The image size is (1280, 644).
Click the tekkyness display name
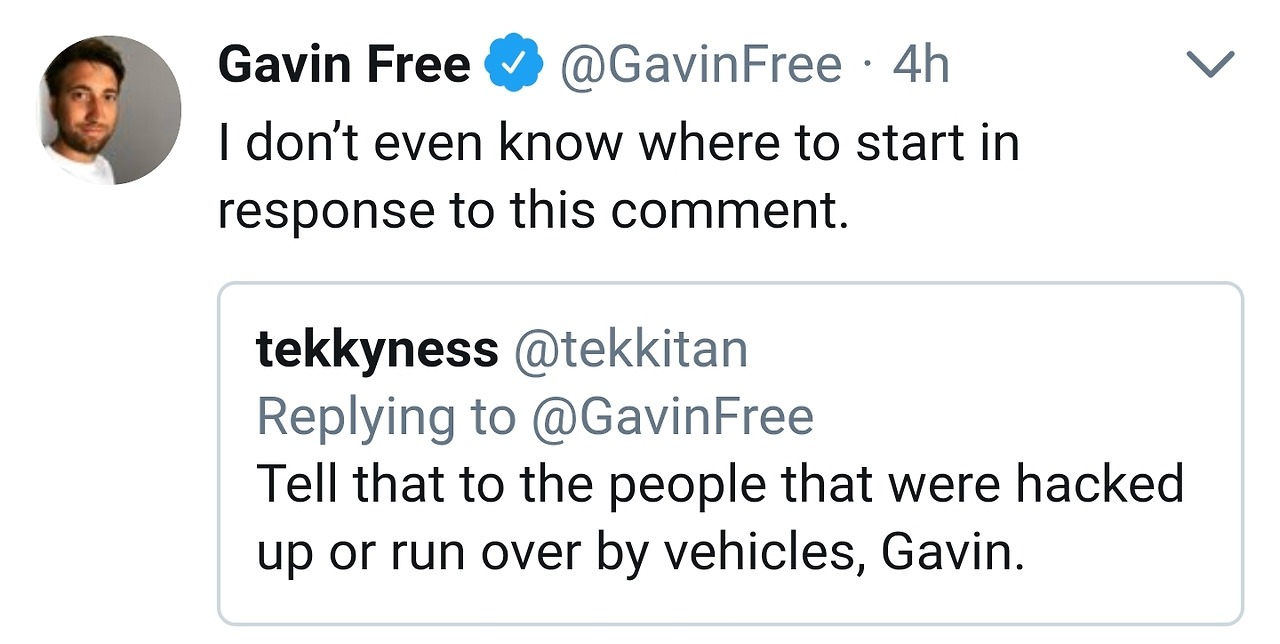(377, 349)
